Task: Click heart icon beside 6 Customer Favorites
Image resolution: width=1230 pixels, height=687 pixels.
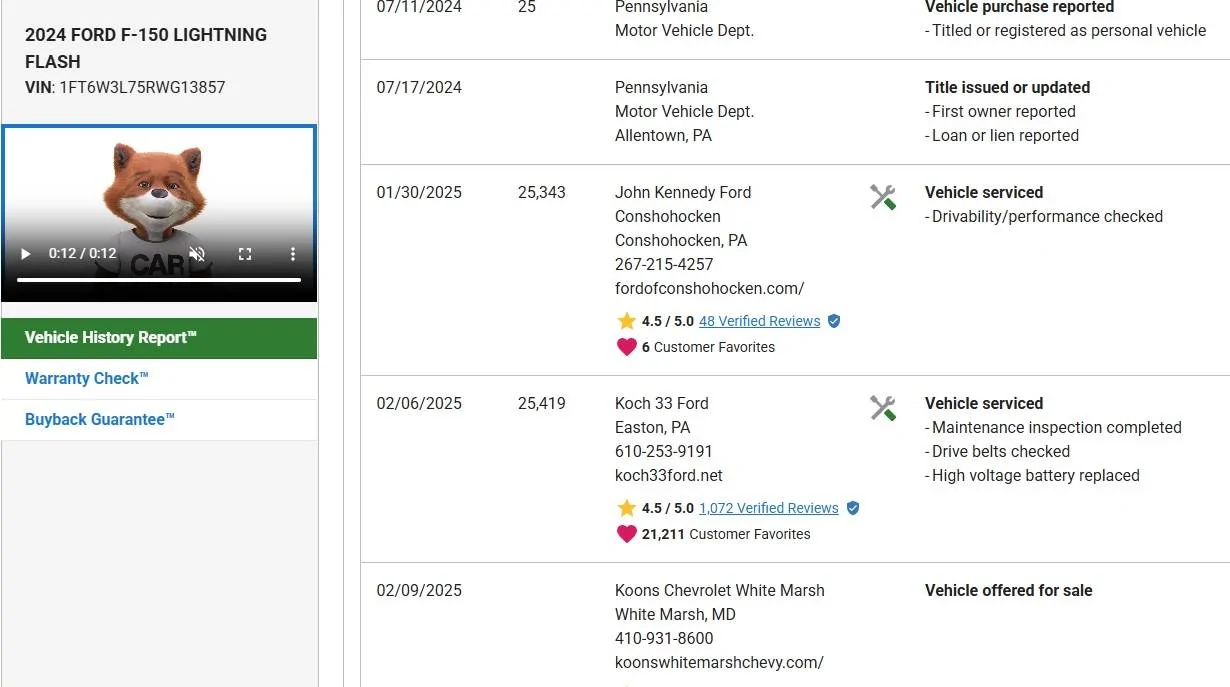Action: 627,347
